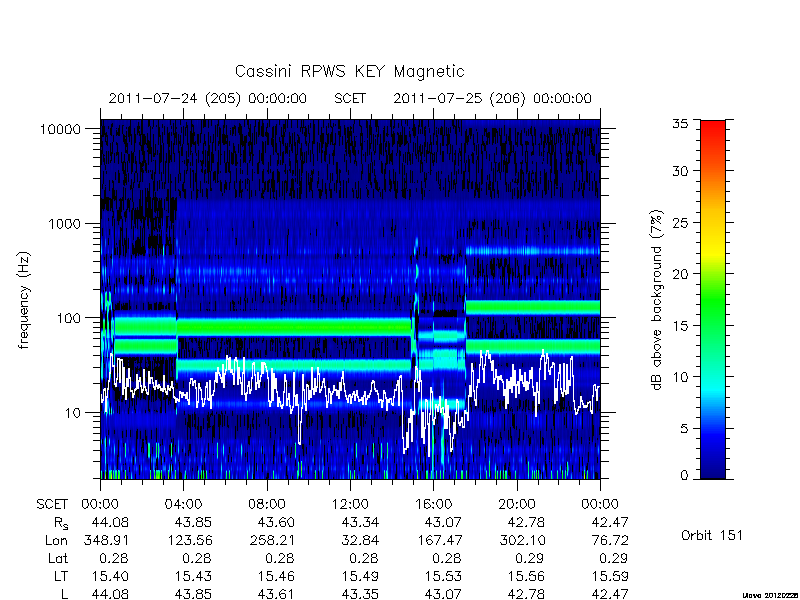The width and height of the screenshot is (800, 600).
Task: Click the 08:00 time tick label
Action: pyautogui.click(x=267, y=505)
